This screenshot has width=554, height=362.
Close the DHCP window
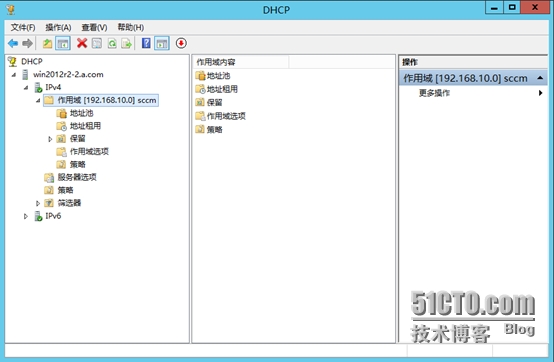click(x=535, y=8)
